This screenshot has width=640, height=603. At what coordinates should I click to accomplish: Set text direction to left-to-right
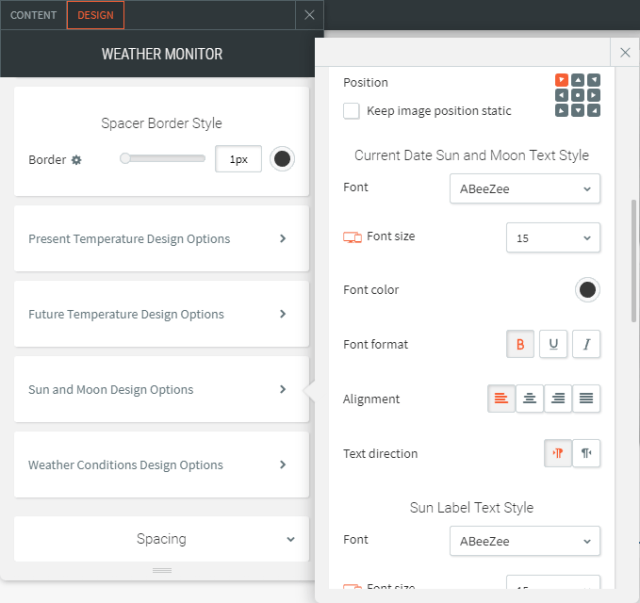tap(558, 453)
